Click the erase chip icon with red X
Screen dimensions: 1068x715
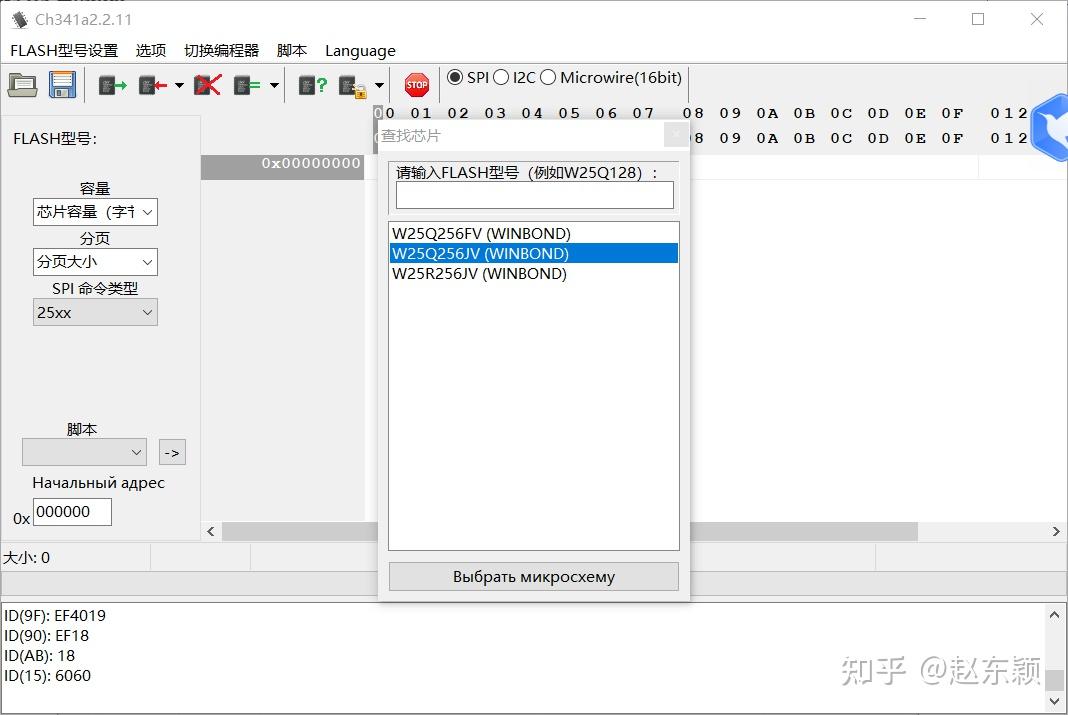pyautogui.click(x=208, y=85)
